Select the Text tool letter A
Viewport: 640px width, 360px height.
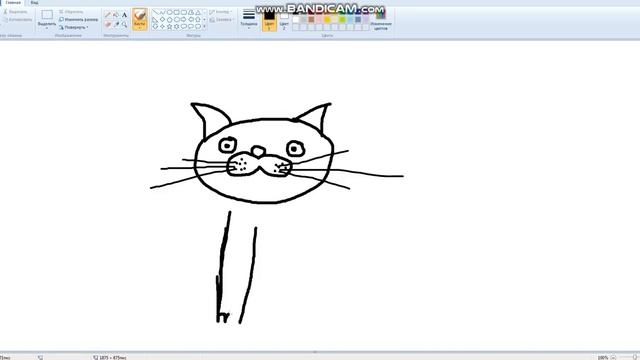coord(124,15)
